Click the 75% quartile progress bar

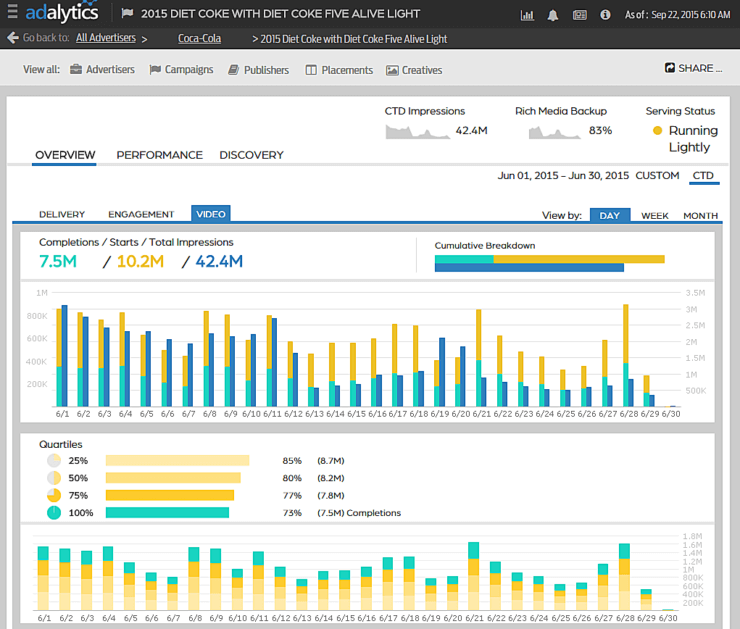pos(170,495)
